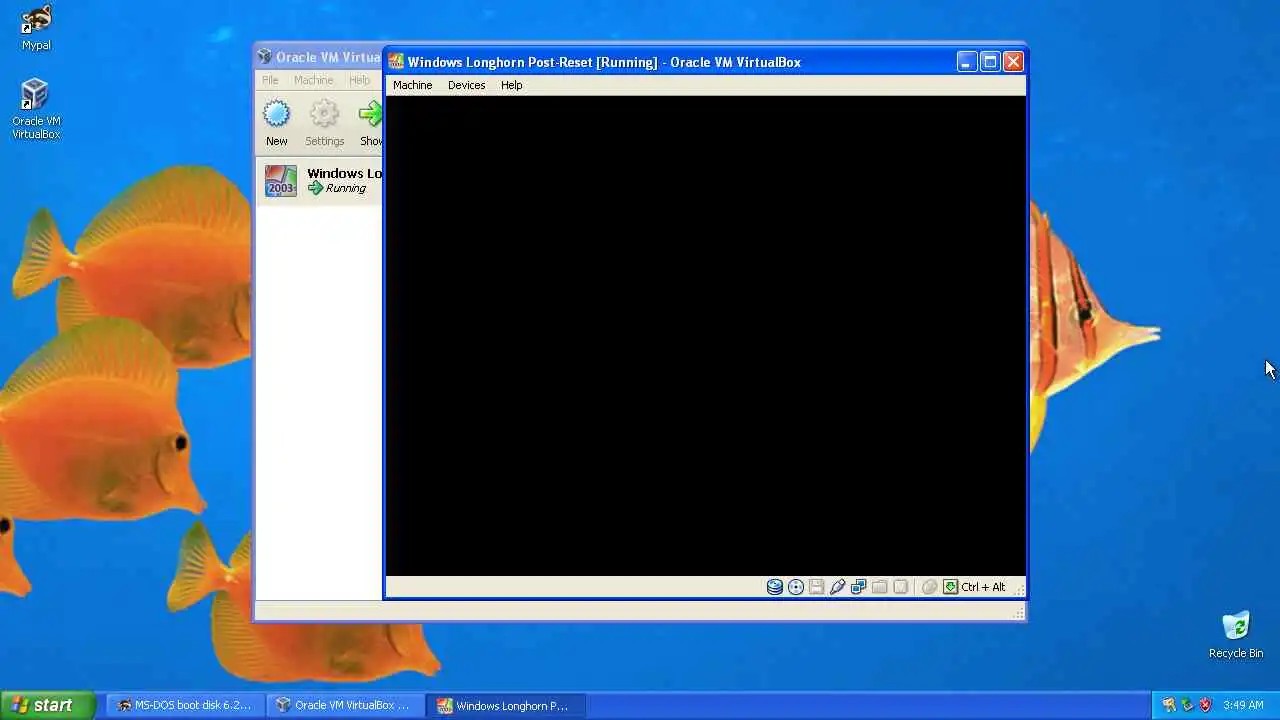The image size is (1280, 720).
Task: Switch to MS-DOS boot disk taskbar button
Action: pos(184,705)
